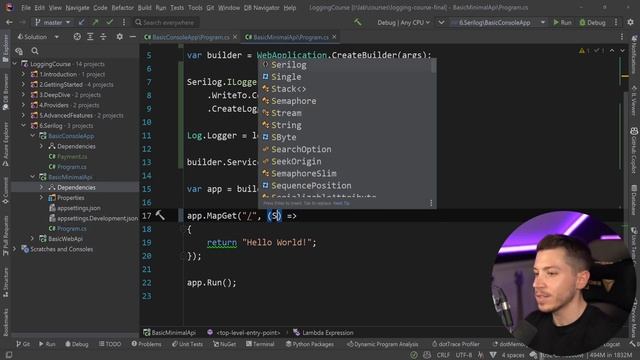Expand the 3.DeepDive folder
This screenshot has width=640, height=360.
point(24,95)
